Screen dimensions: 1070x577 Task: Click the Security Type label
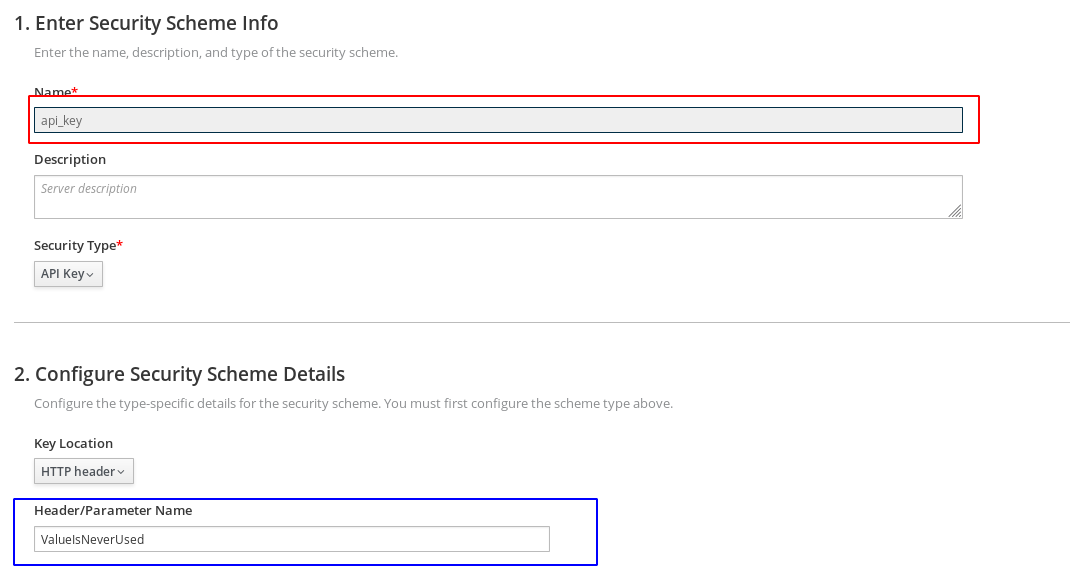point(75,245)
